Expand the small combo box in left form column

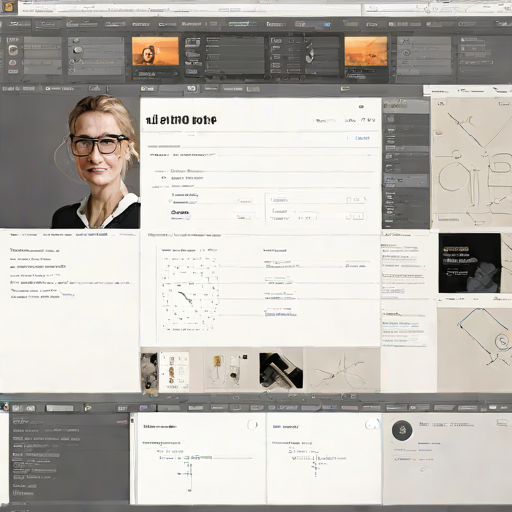244,217
